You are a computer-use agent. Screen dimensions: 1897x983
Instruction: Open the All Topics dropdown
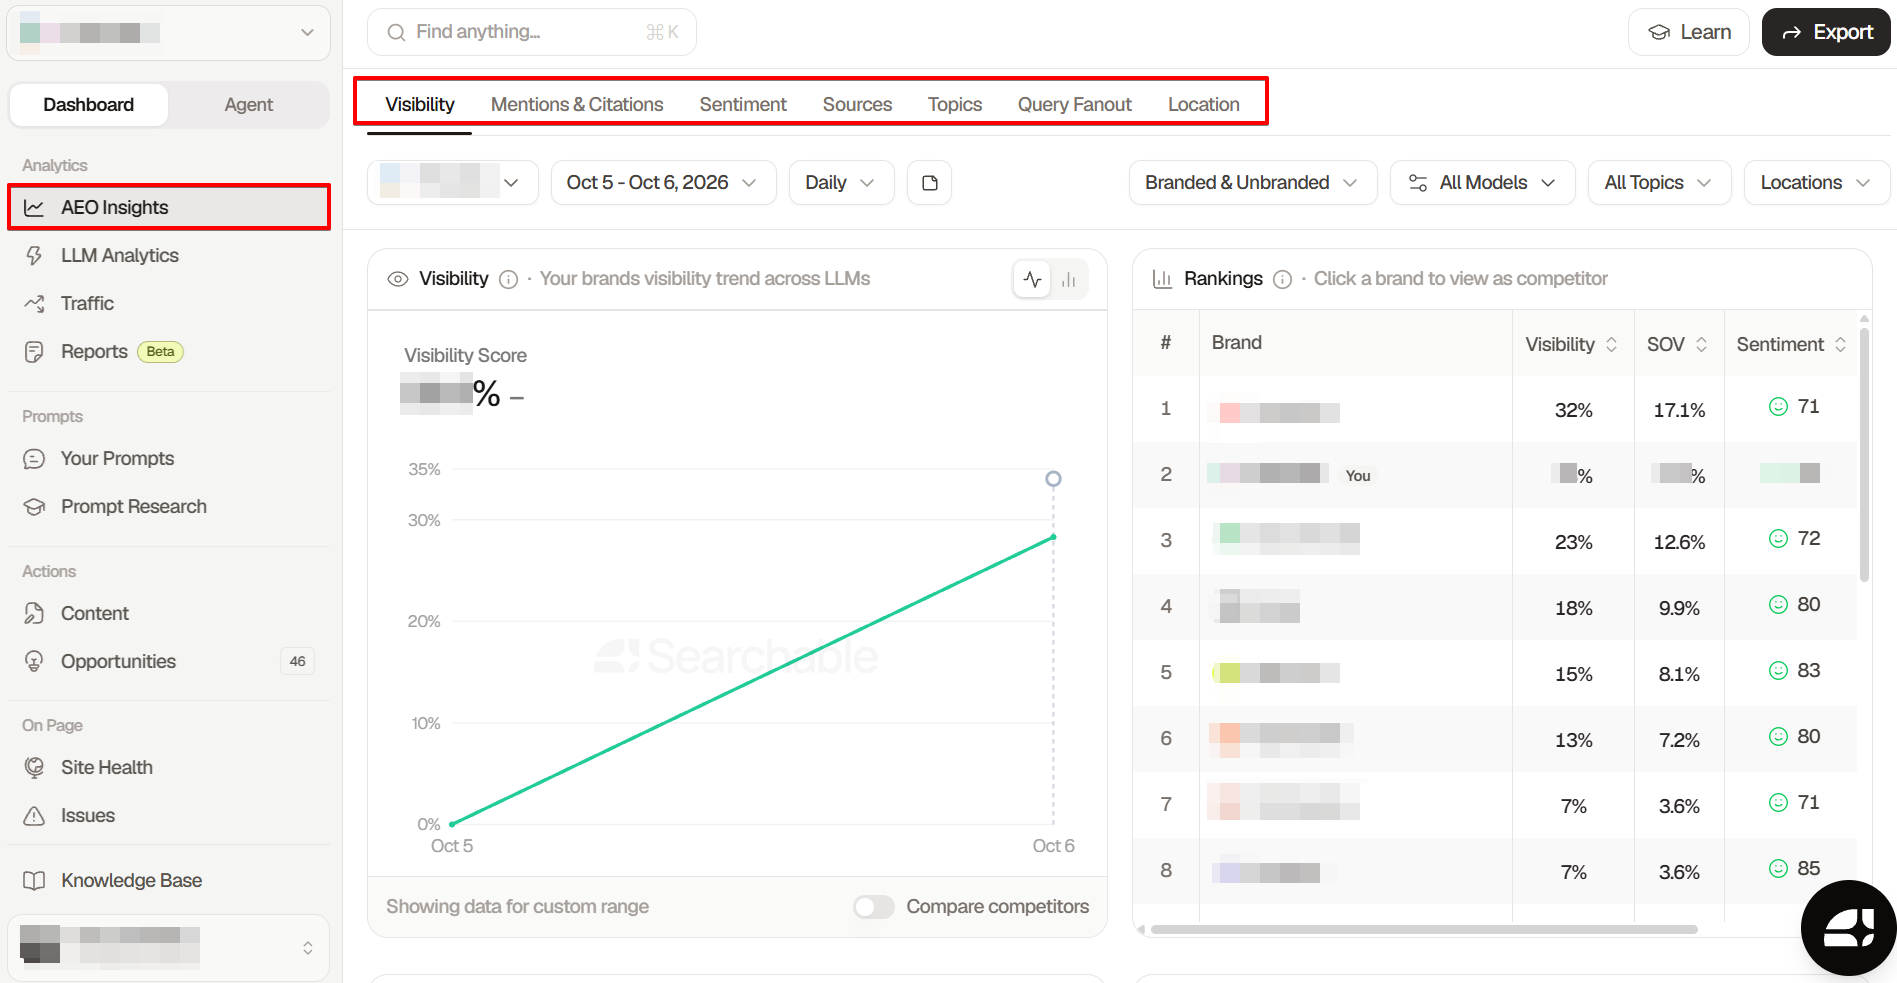click(x=1659, y=183)
